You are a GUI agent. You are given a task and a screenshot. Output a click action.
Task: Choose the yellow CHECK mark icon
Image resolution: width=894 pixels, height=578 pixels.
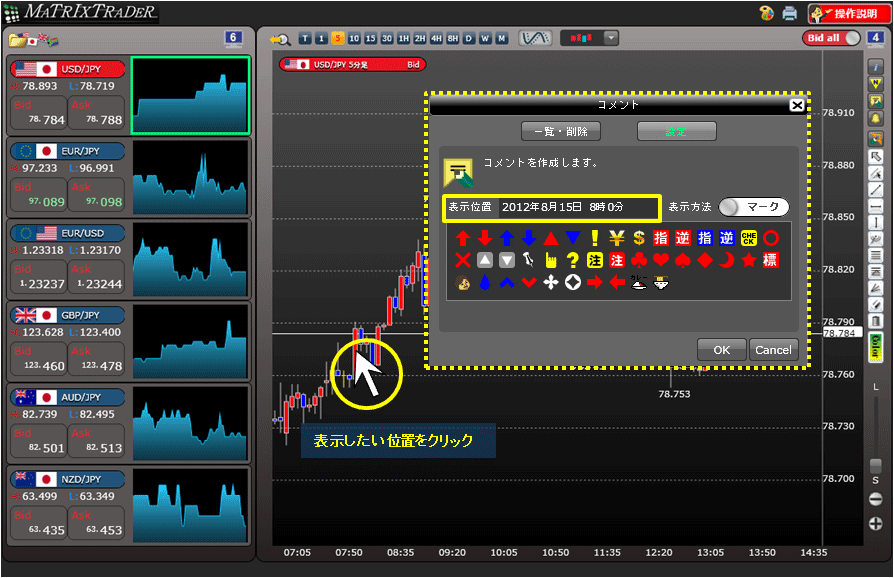point(749,238)
